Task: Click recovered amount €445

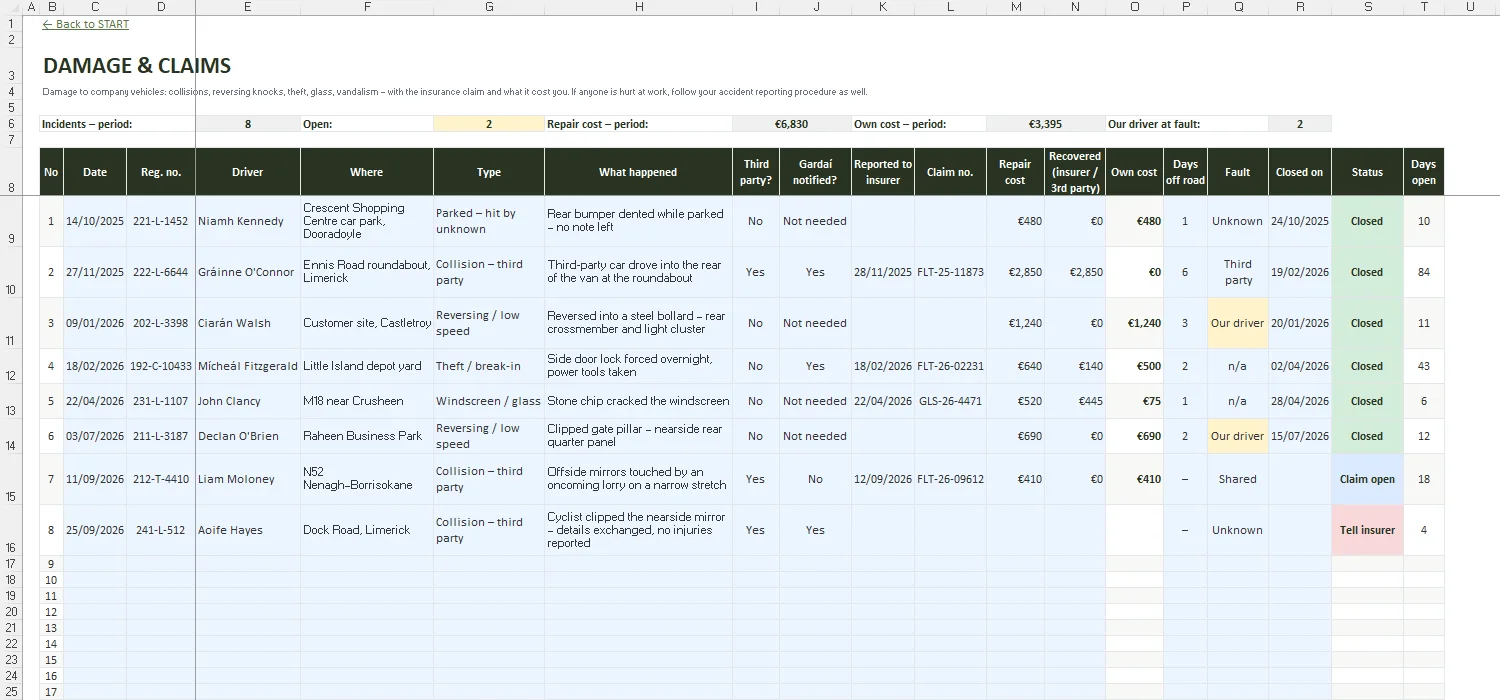Action: coord(1075,401)
